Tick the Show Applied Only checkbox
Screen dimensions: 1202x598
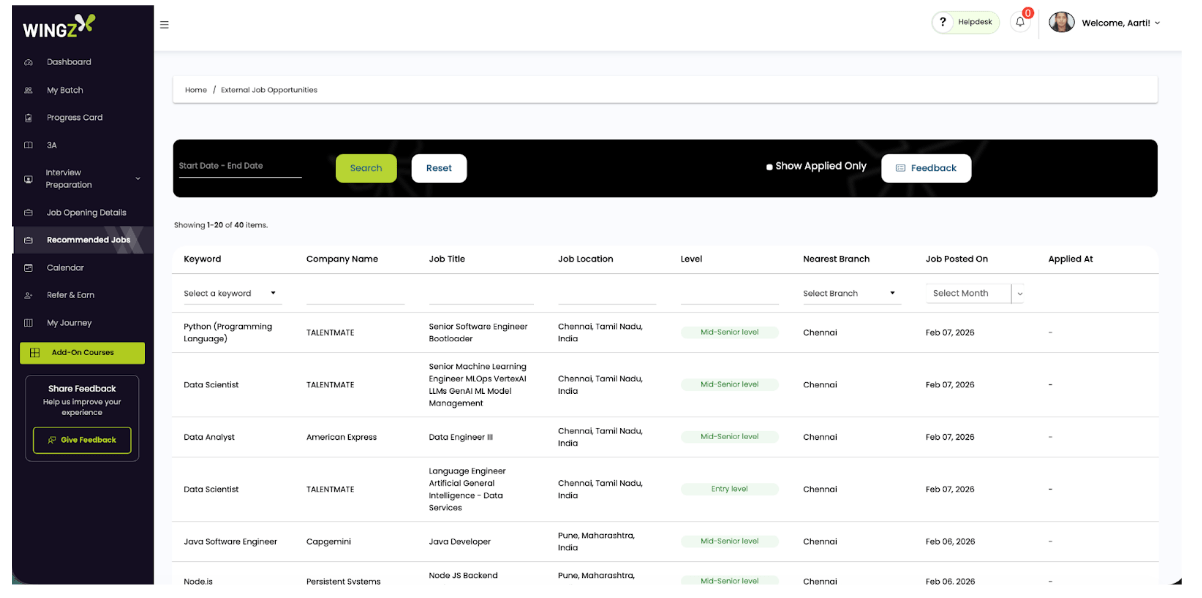click(769, 167)
